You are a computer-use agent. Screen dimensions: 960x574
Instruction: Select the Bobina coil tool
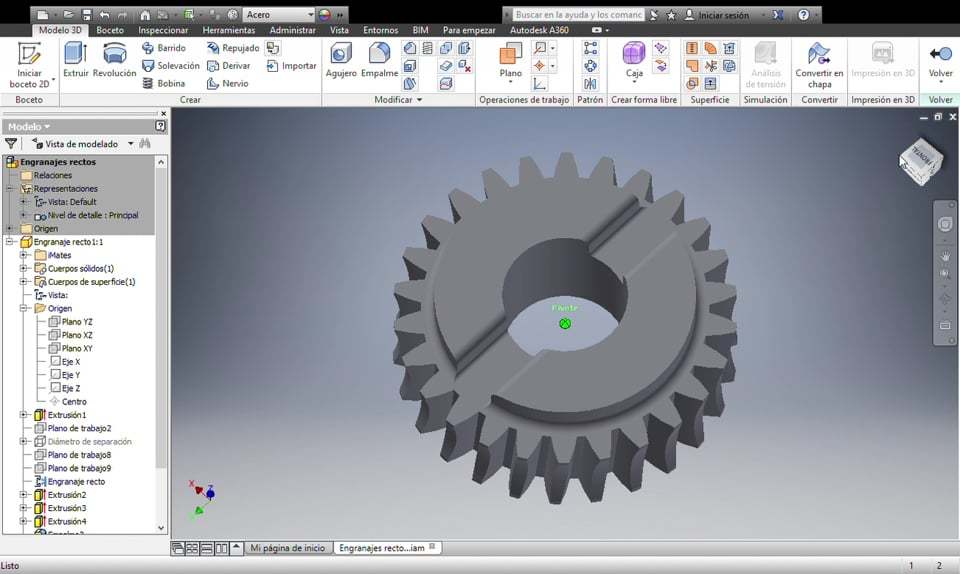[163, 83]
